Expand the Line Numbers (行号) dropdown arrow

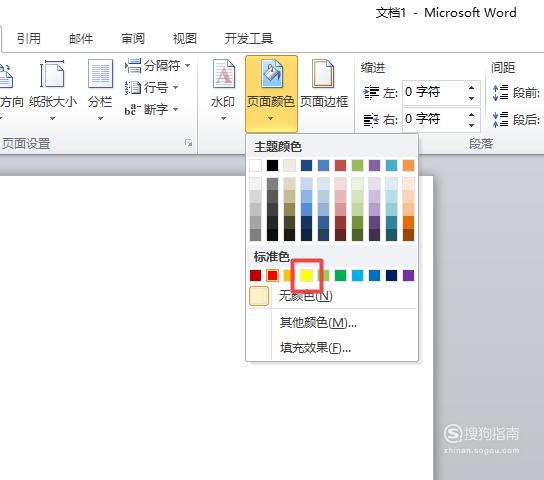[x=176, y=87]
